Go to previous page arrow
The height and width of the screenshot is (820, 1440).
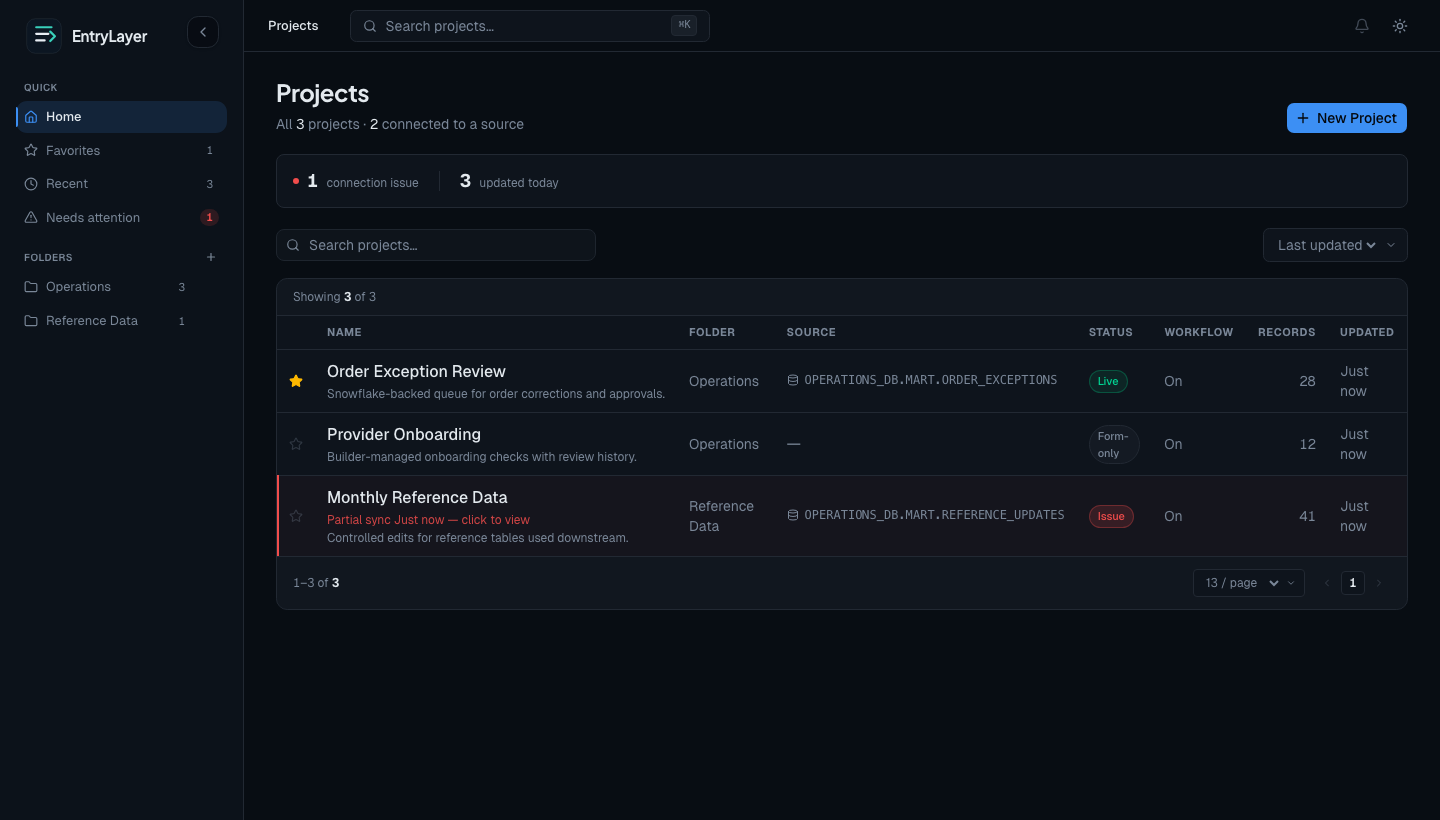(1327, 583)
